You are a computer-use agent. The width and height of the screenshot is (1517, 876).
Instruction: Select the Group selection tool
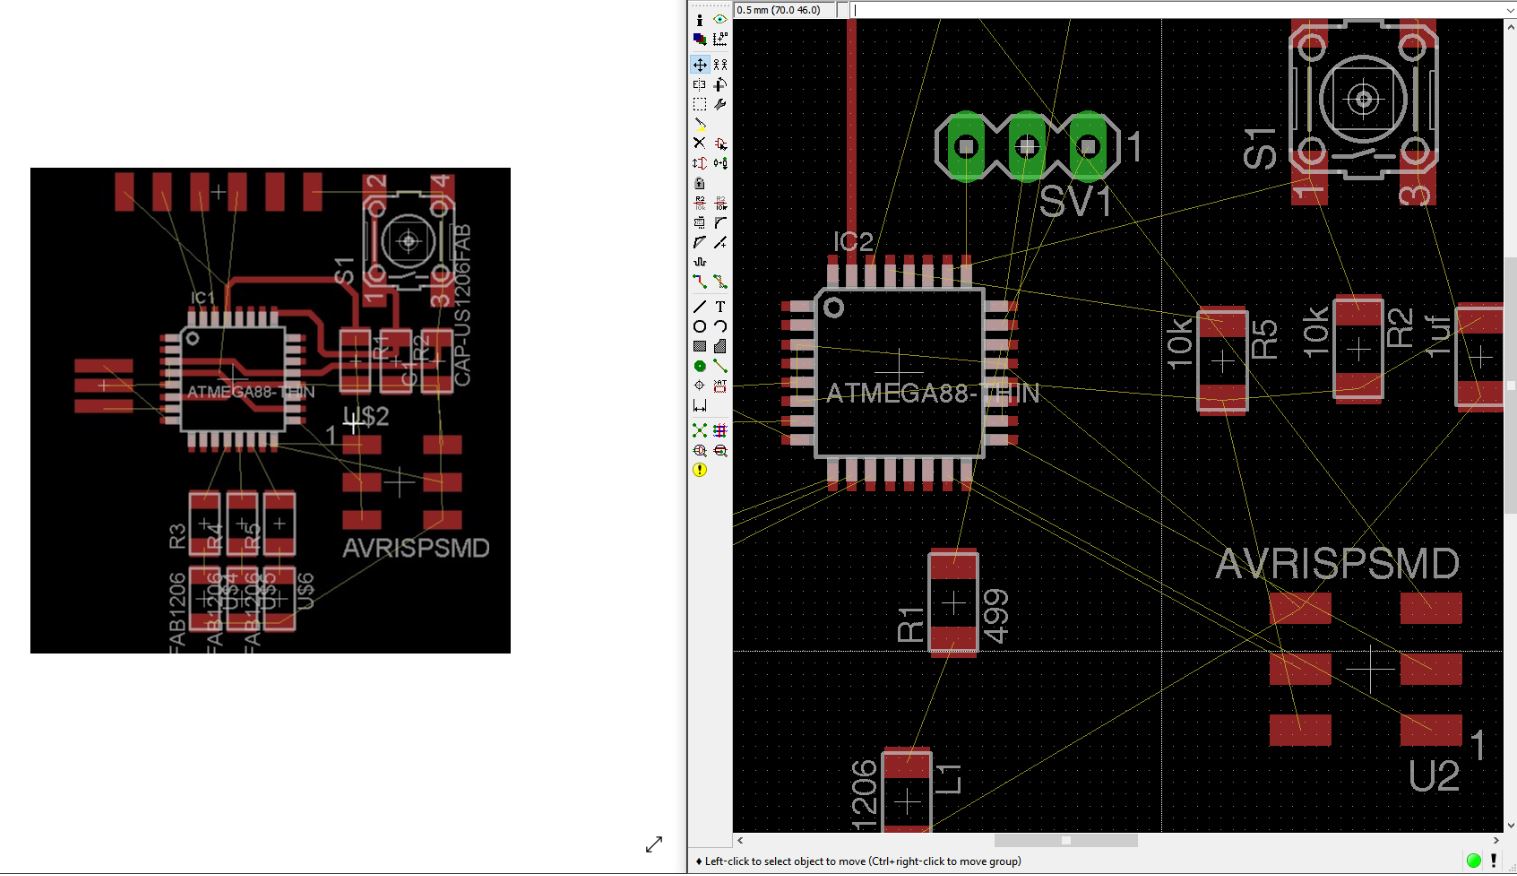coord(699,104)
